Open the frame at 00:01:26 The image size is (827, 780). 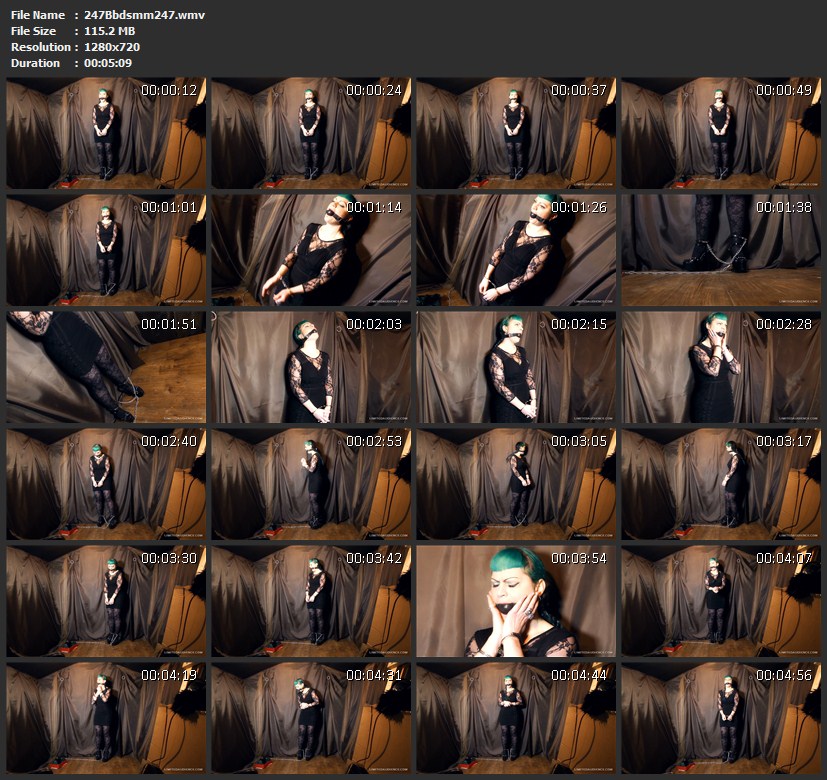516,250
